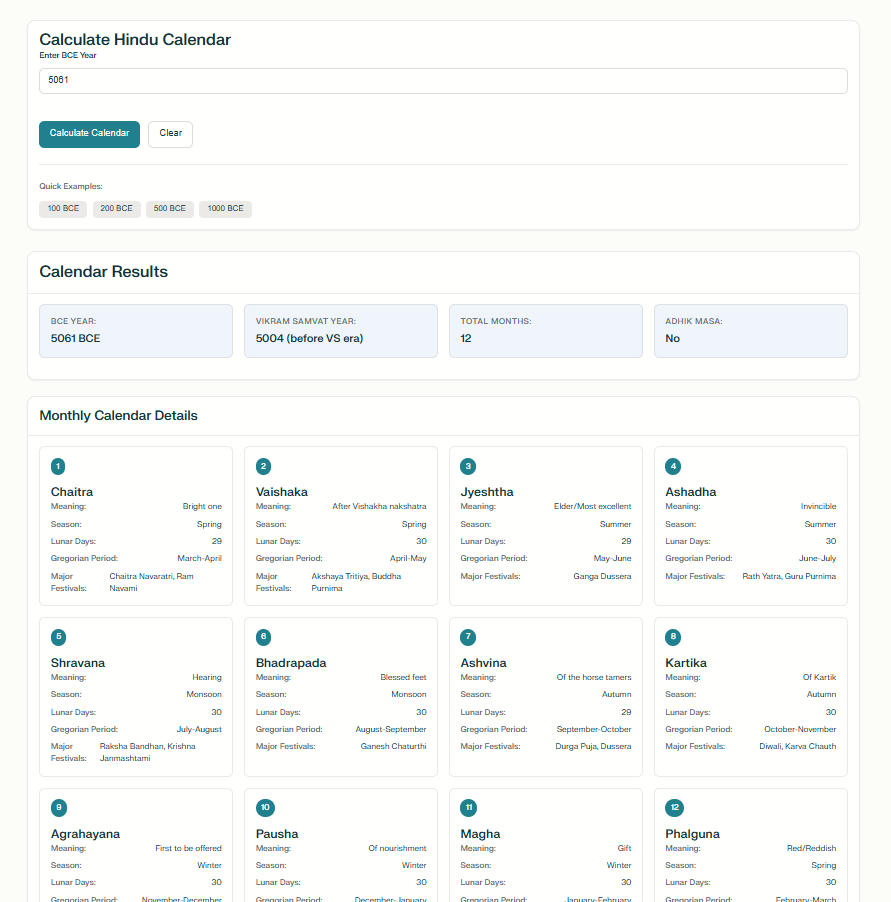Click the Clear button
891x902 pixels.
pyautogui.click(x=170, y=134)
